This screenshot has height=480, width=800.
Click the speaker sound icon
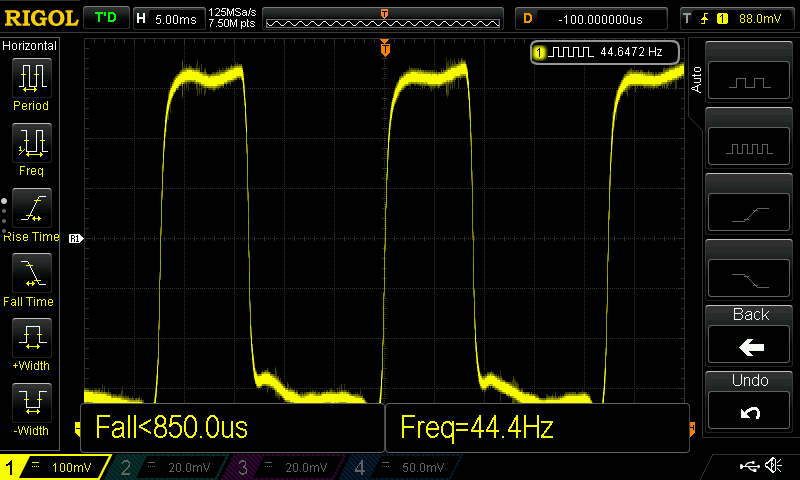[x=773, y=466]
